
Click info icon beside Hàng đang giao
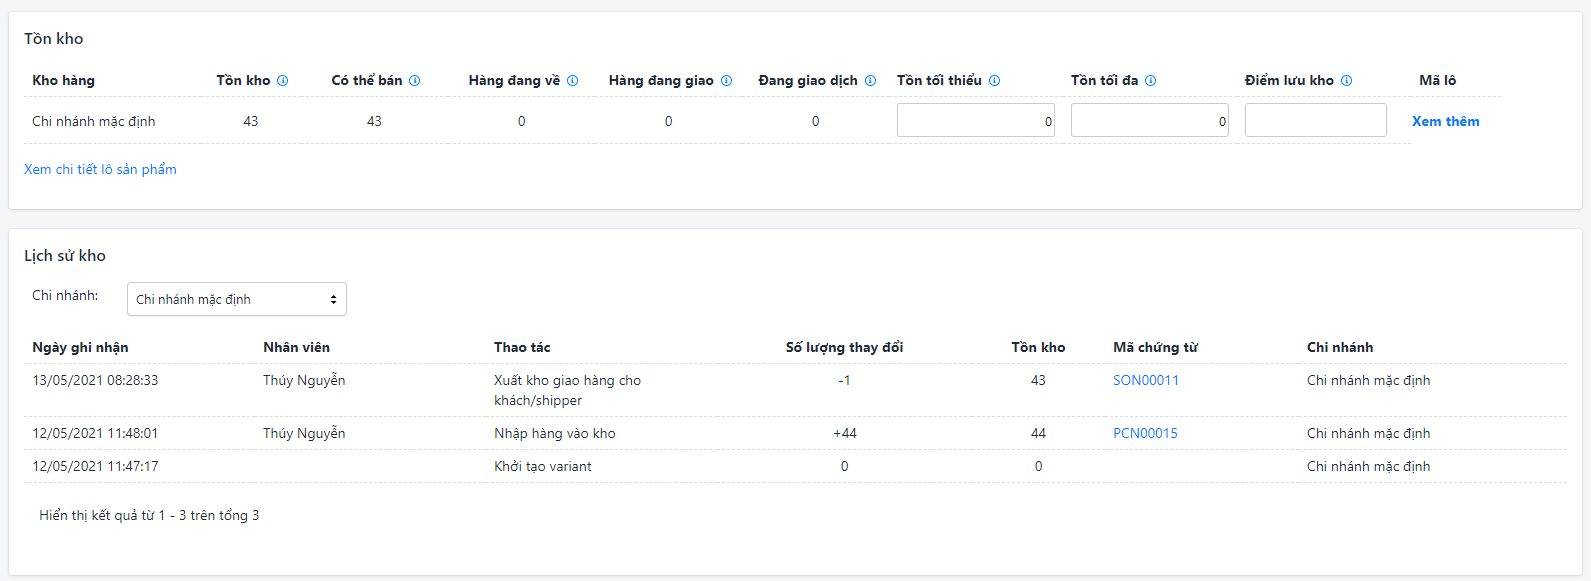(x=727, y=81)
